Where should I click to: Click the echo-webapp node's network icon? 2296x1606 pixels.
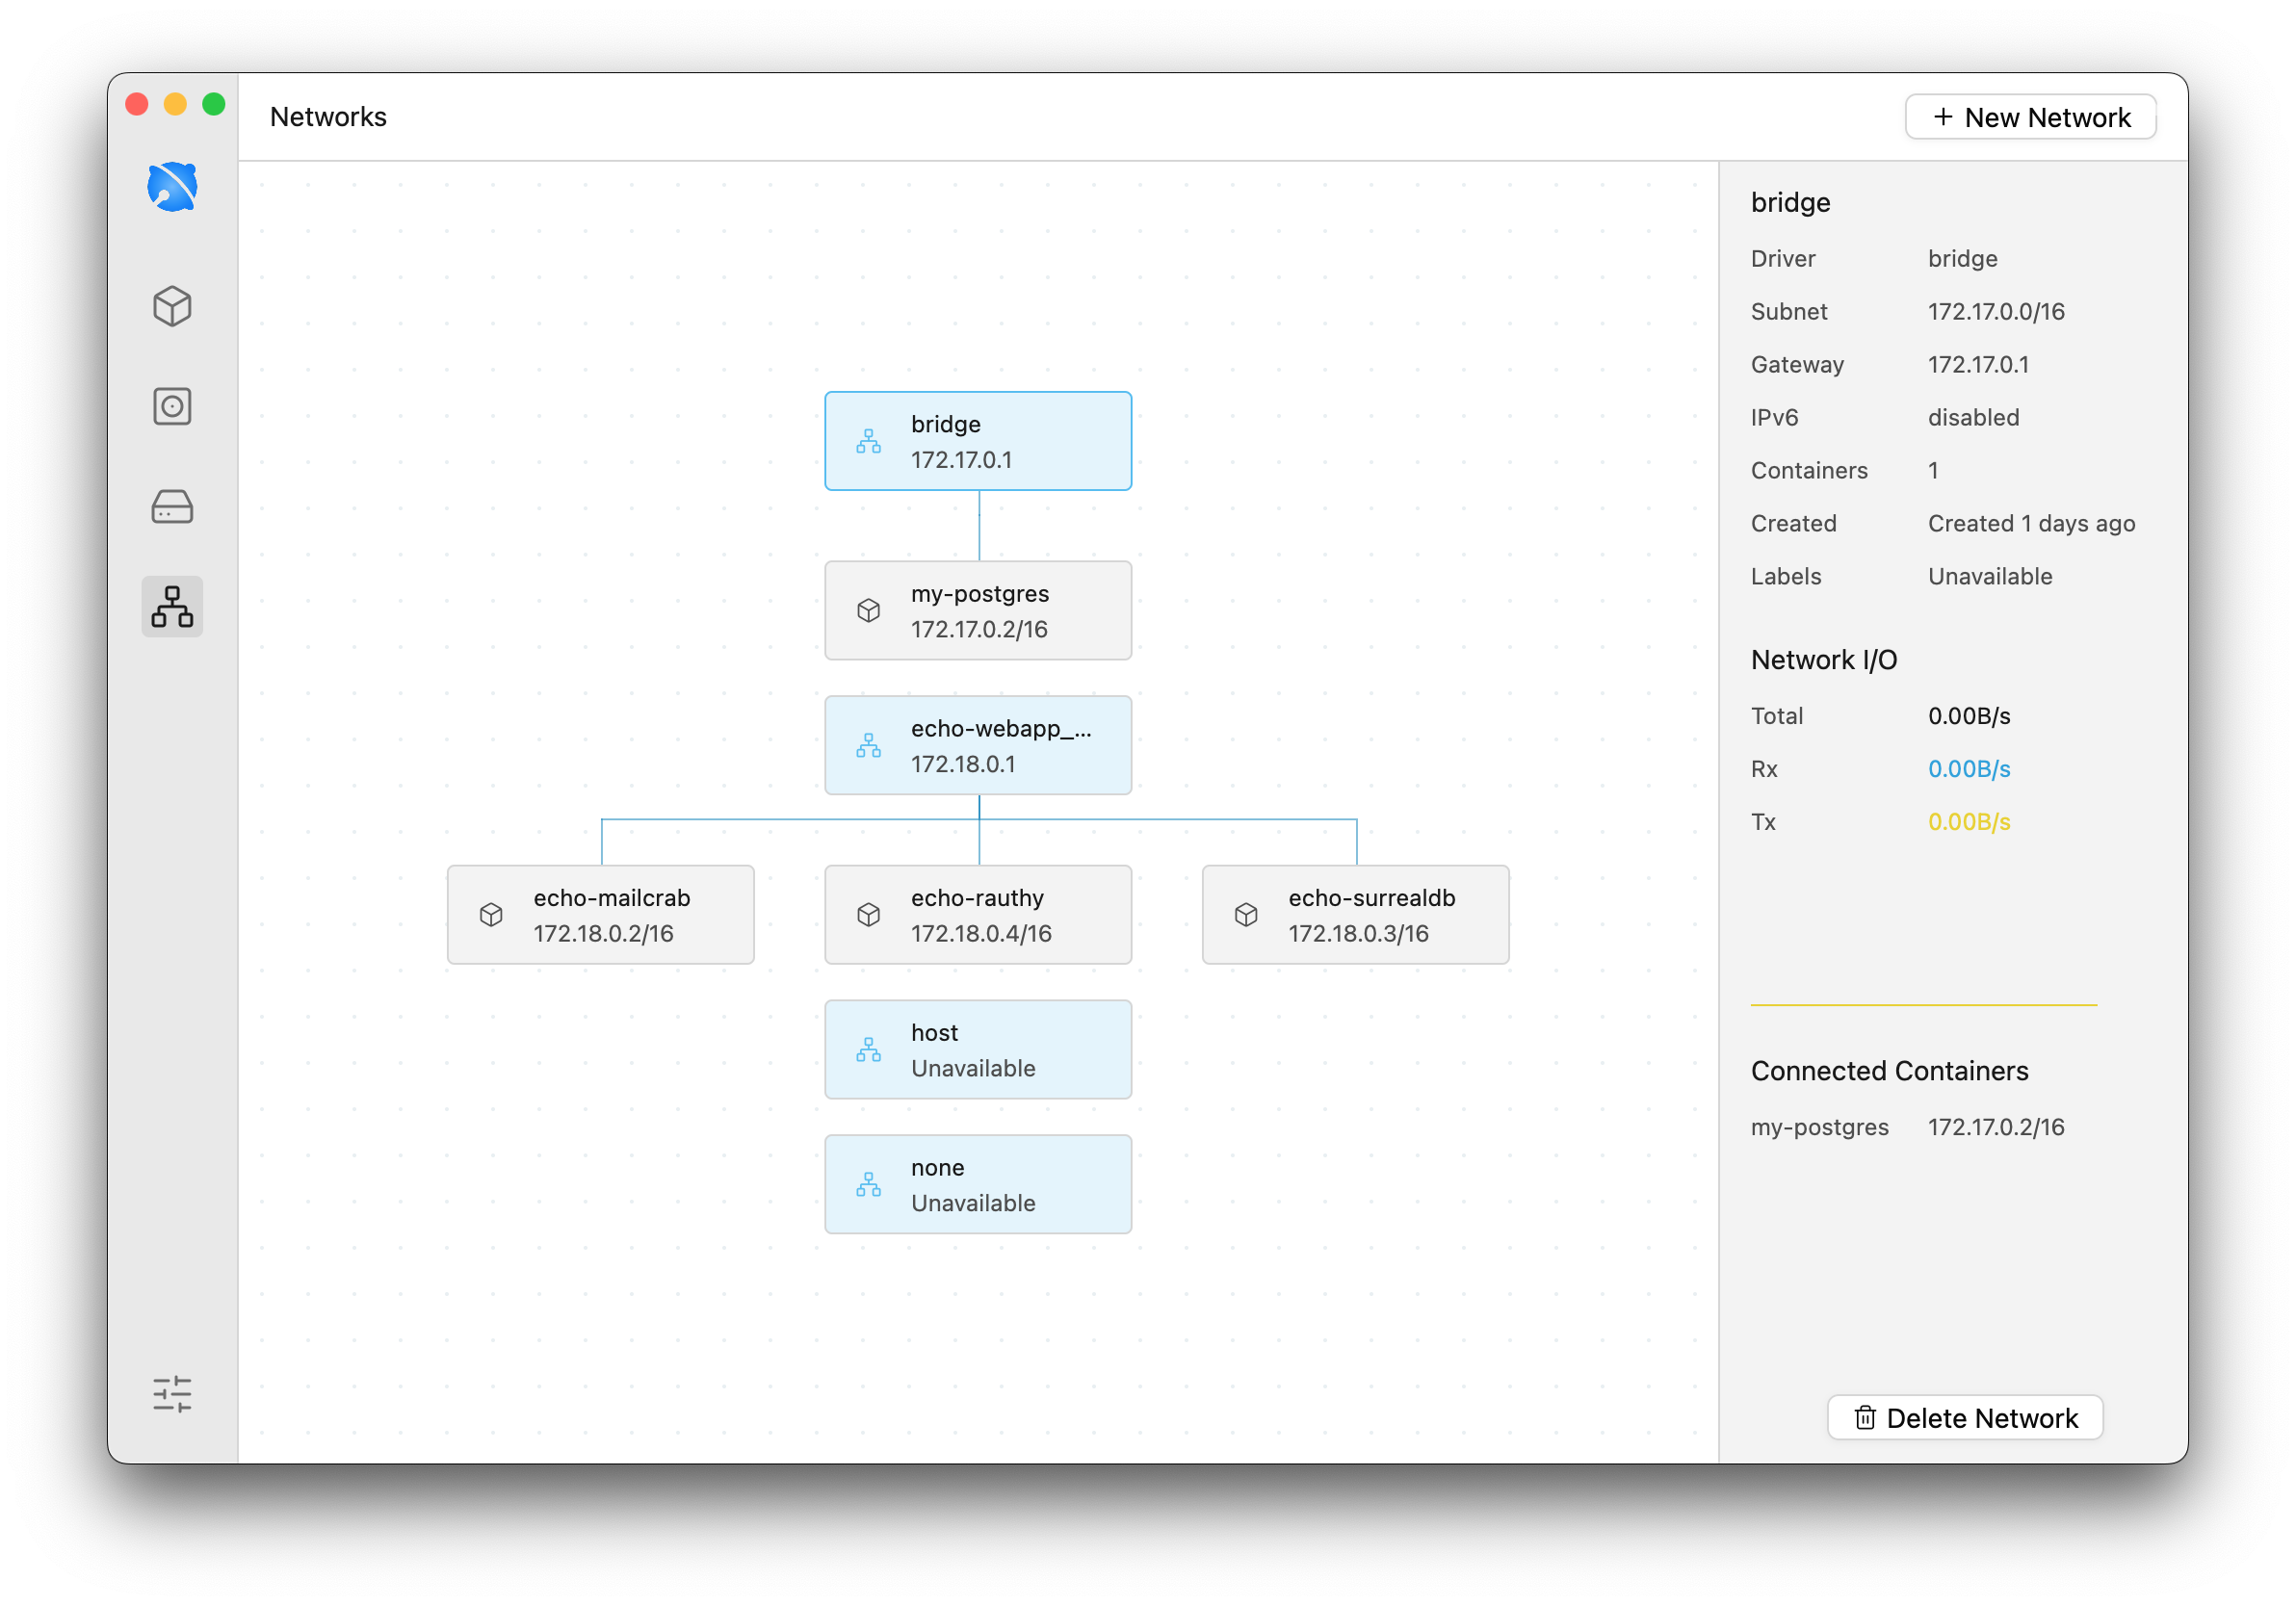point(868,745)
